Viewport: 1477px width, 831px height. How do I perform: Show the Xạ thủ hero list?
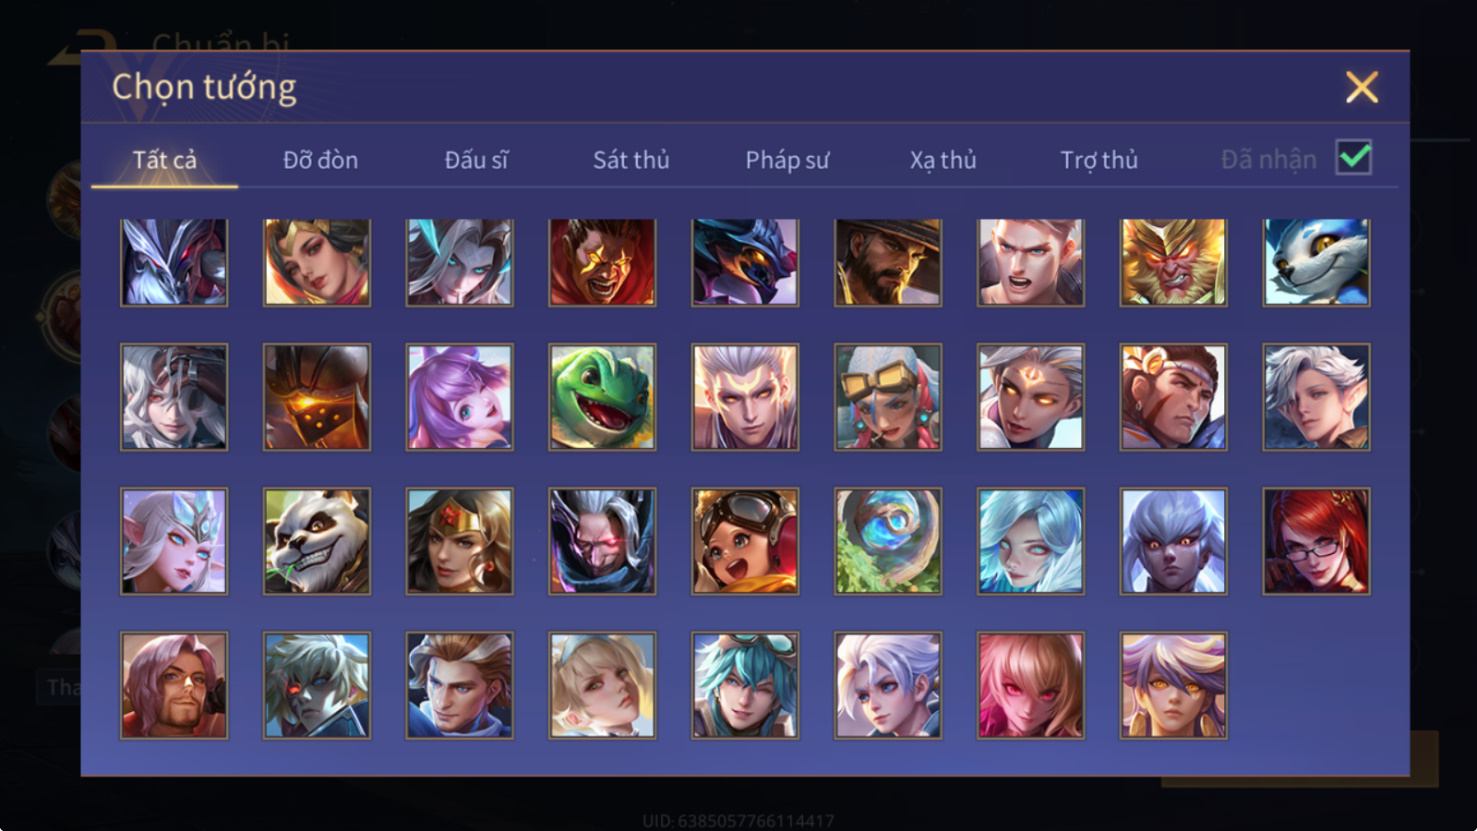pos(943,160)
